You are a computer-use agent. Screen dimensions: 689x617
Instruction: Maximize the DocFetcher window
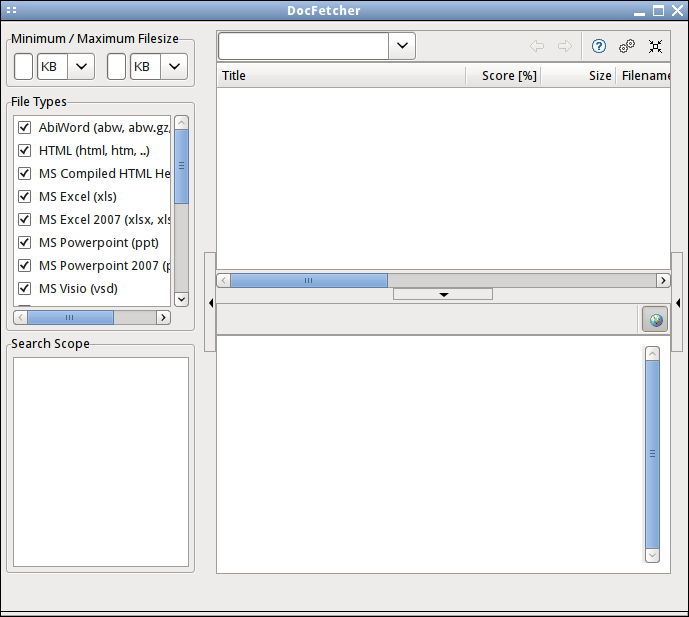tap(658, 11)
